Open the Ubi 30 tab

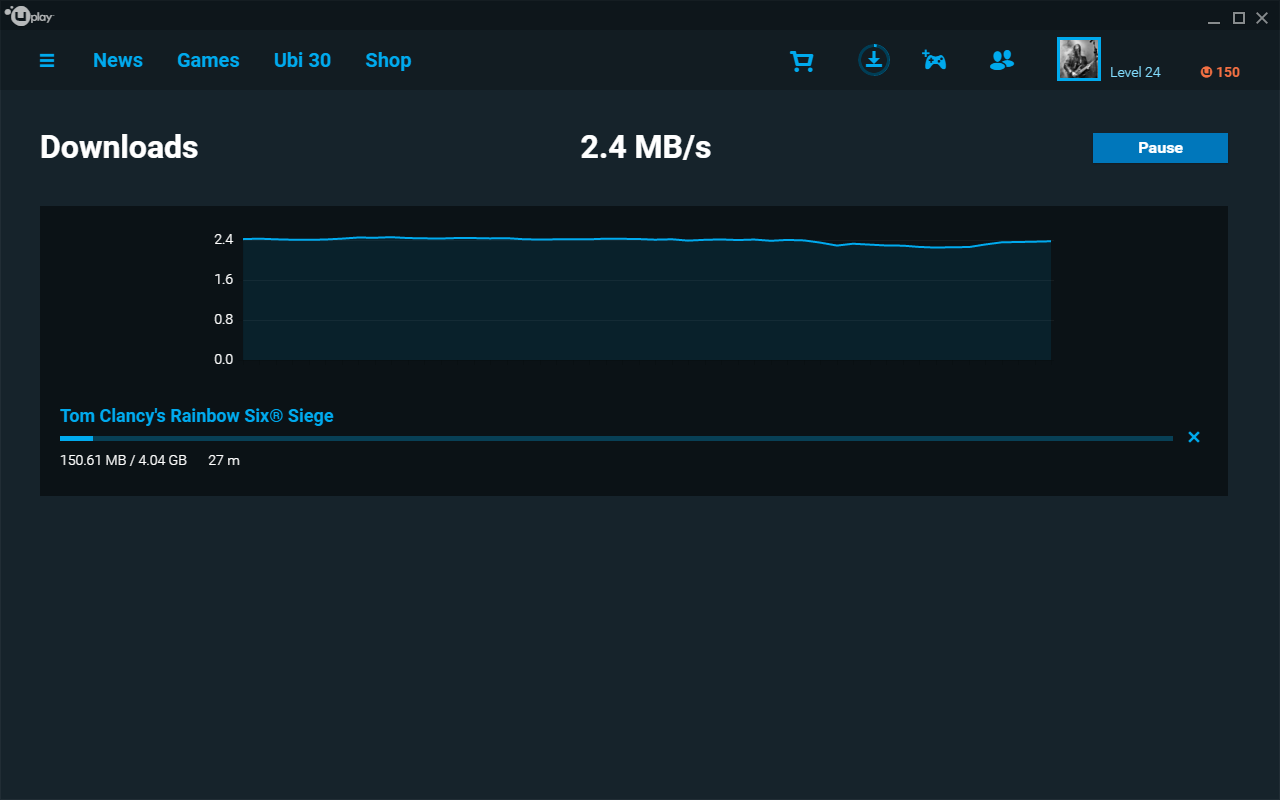(302, 60)
